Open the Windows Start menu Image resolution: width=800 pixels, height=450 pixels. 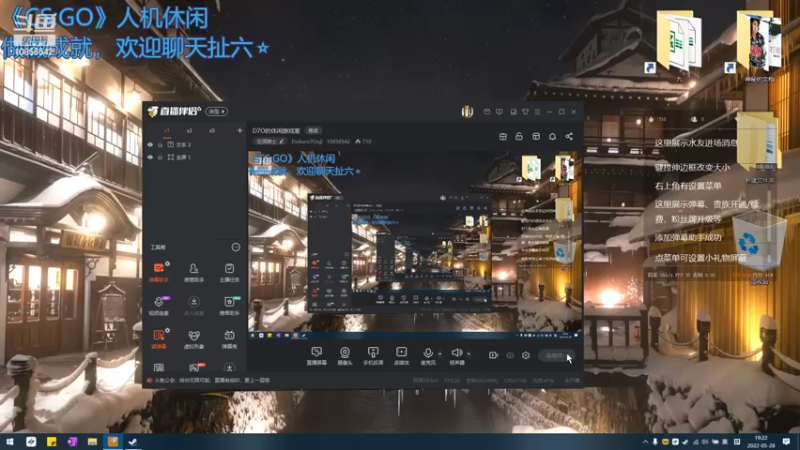coord(10,441)
